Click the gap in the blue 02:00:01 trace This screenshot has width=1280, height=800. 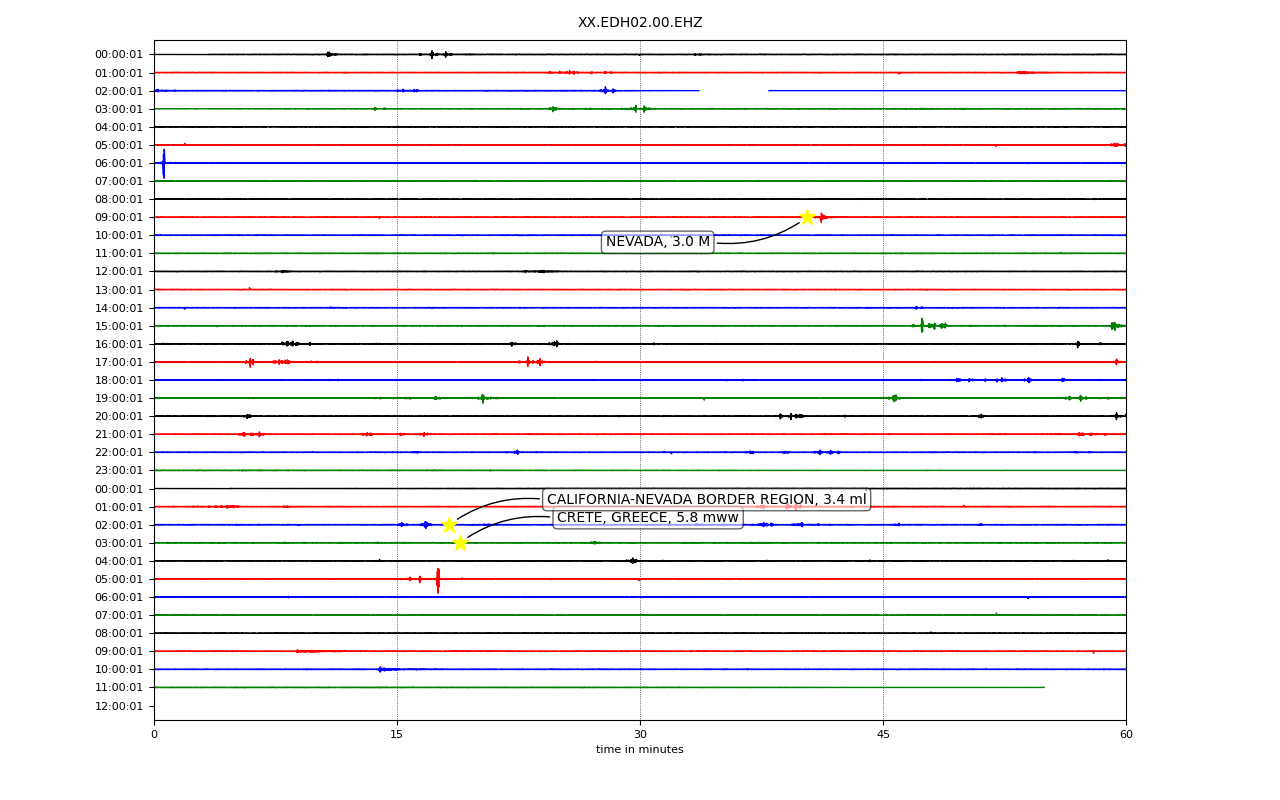coord(733,91)
